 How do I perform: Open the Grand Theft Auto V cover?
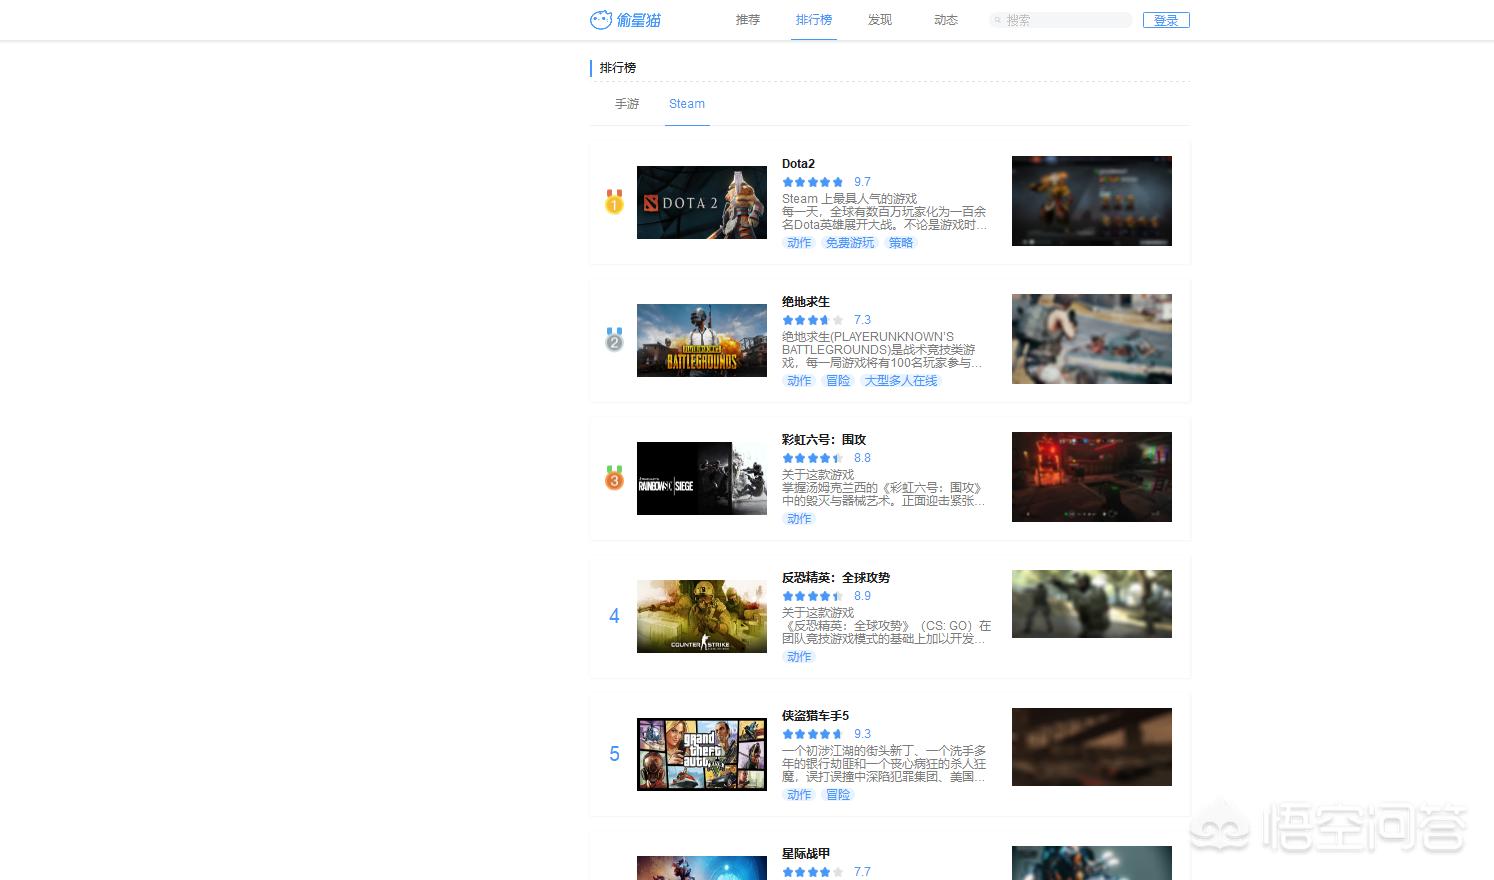pos(701,754)
